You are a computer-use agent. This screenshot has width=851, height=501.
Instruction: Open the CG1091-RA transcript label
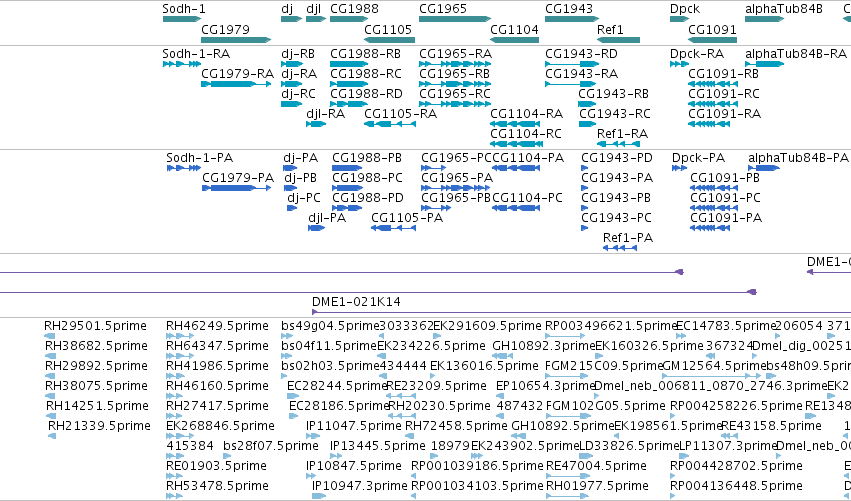click(x=725, y=114)
